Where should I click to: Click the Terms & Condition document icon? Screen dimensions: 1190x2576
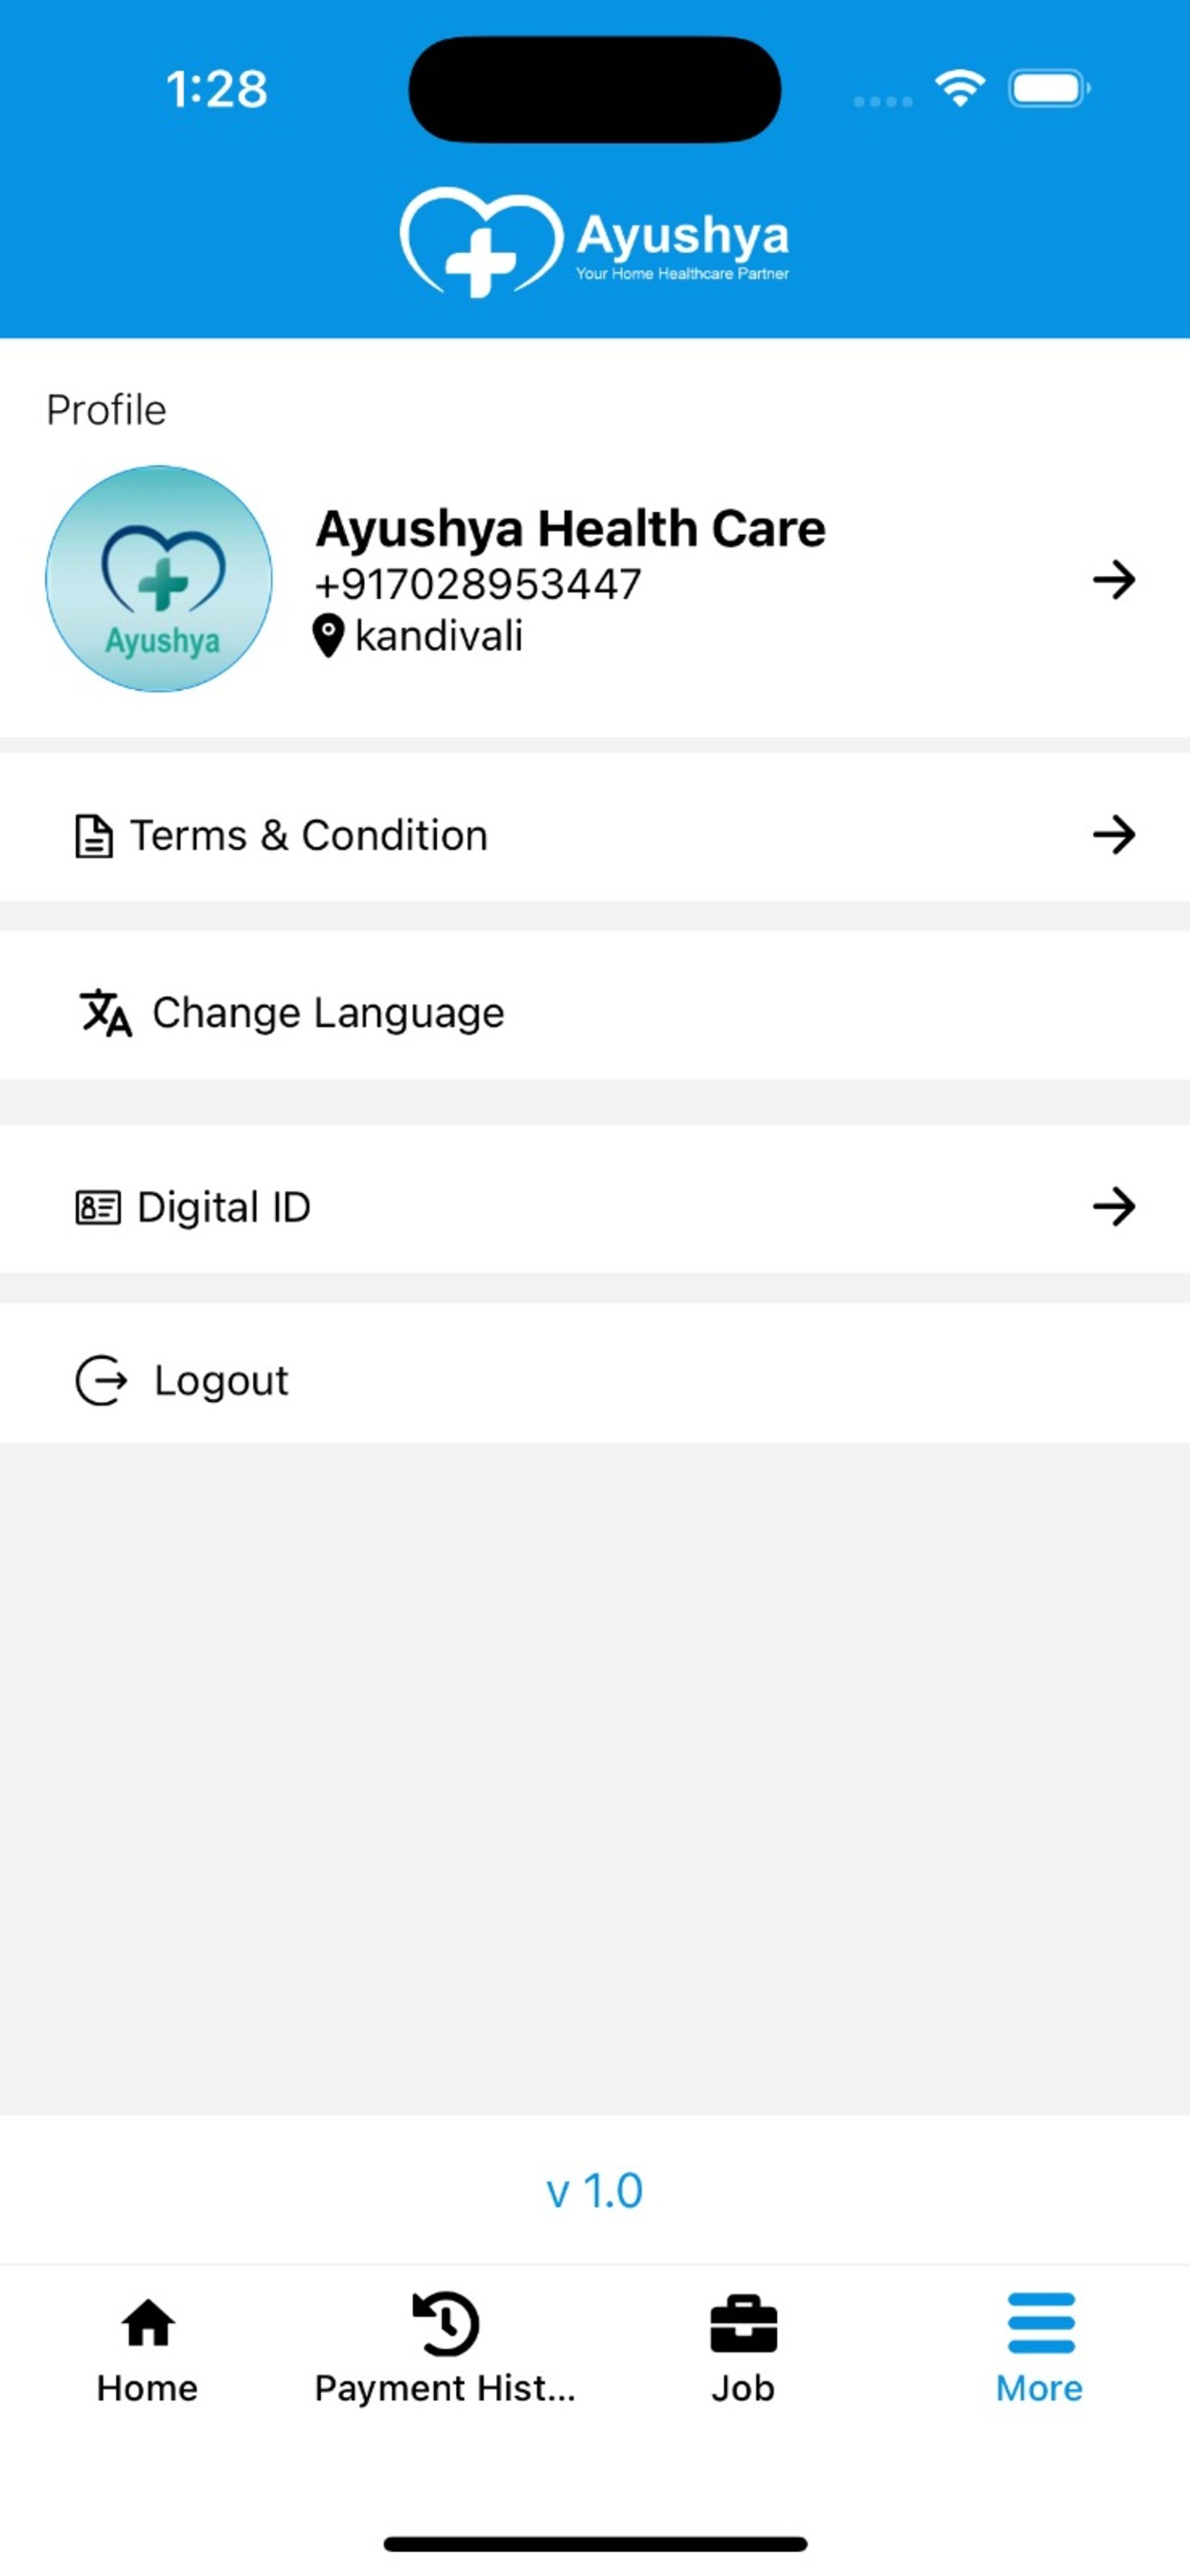click(94, 836)
